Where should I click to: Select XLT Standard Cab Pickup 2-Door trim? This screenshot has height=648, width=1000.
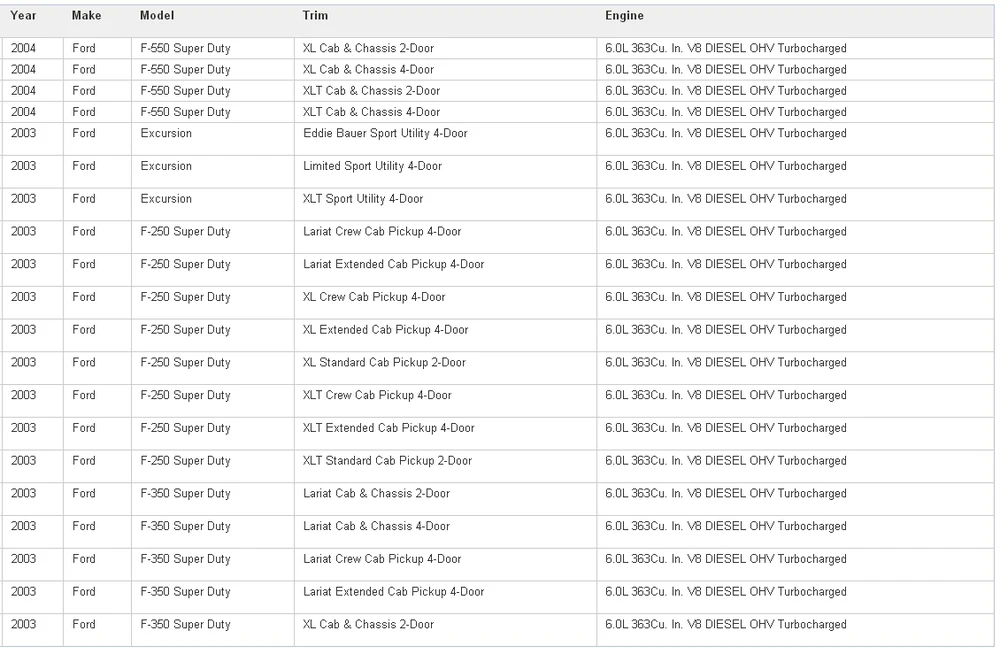[387, 460]
